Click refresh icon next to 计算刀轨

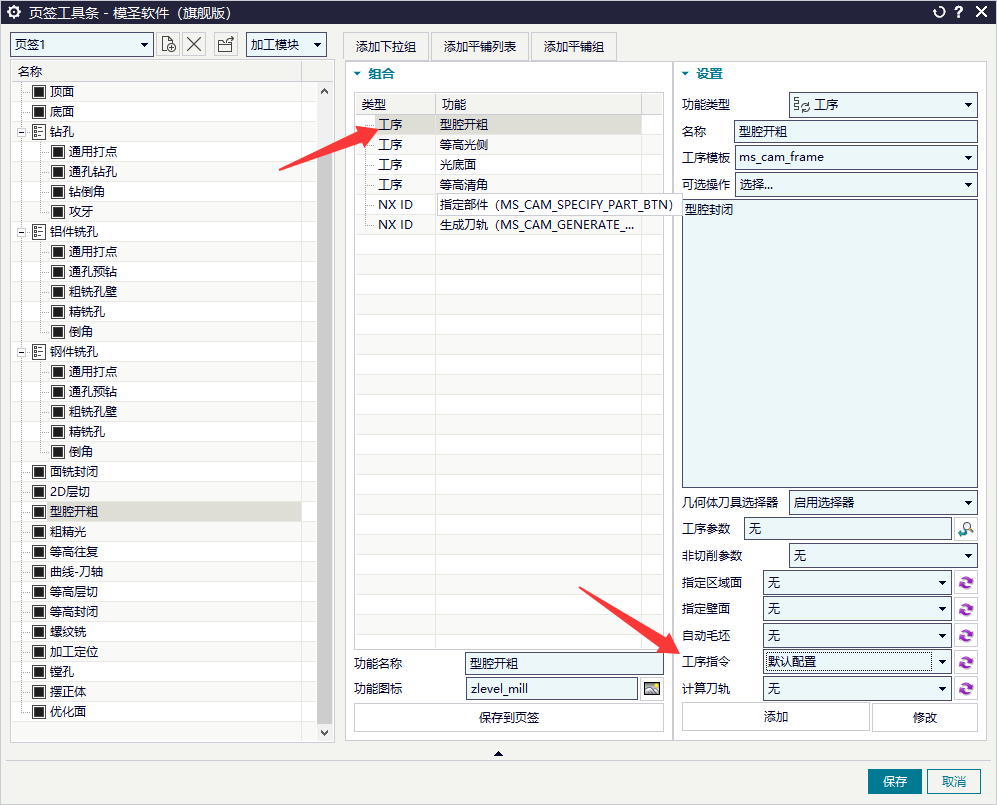[966, 689]
